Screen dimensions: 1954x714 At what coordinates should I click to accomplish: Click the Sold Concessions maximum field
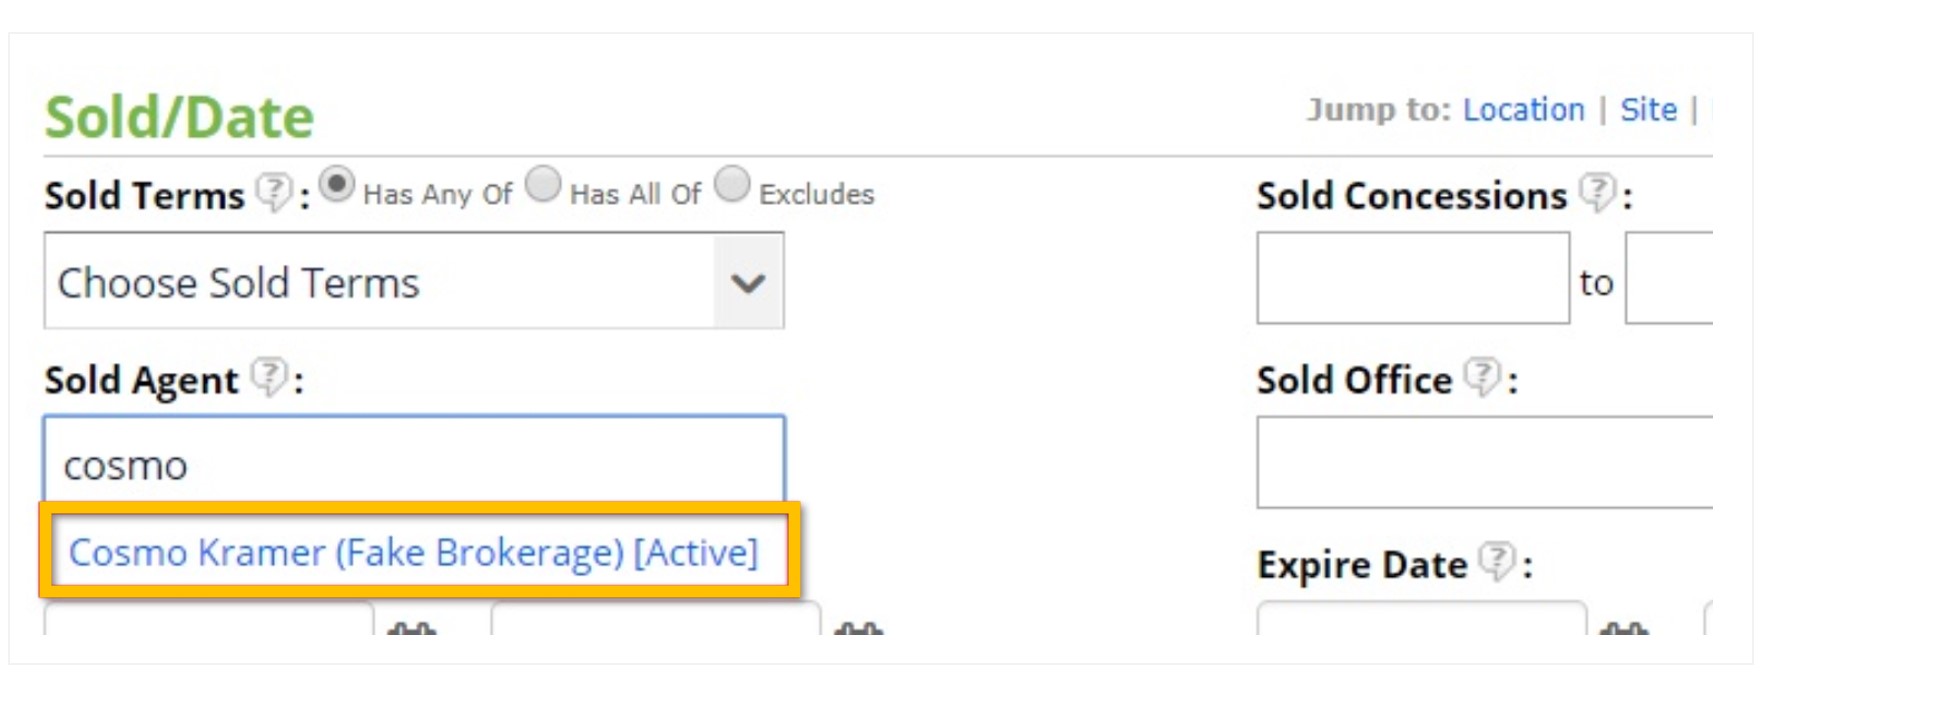(x=1668, y=279)
